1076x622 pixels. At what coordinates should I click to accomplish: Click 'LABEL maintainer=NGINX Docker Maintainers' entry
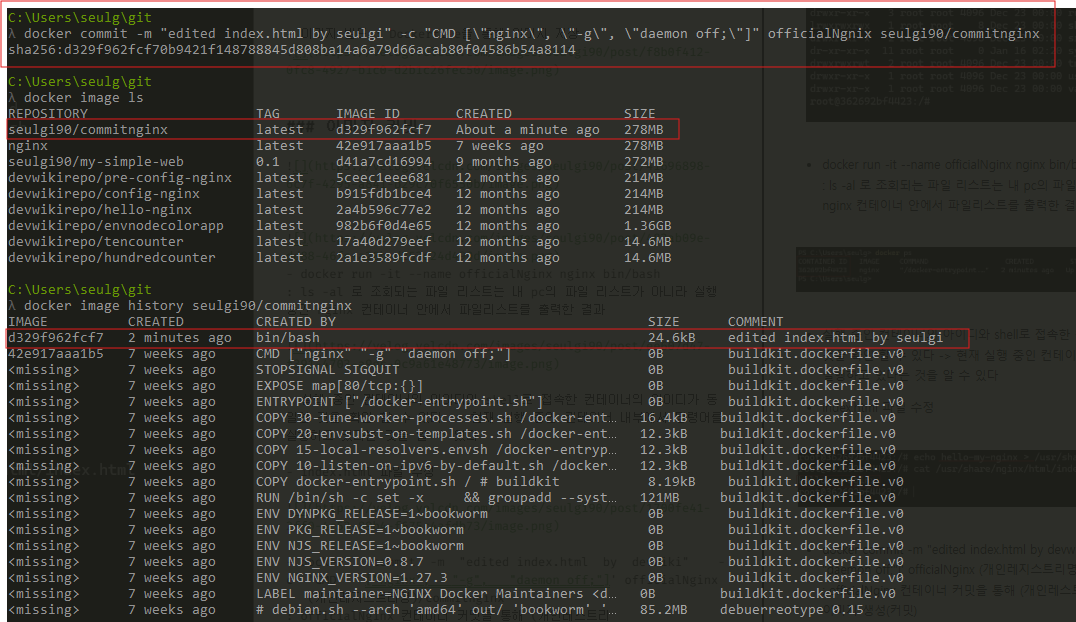pyautogui.click(x=436, y=594)
